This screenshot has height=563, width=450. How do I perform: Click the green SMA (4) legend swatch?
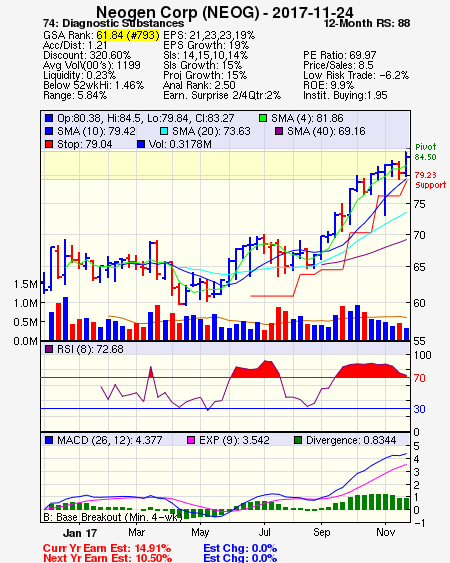(263, 118)
